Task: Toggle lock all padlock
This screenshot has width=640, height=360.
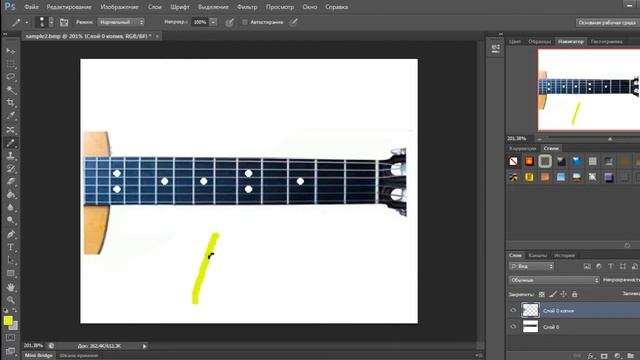Action: (x=574, y=294)
